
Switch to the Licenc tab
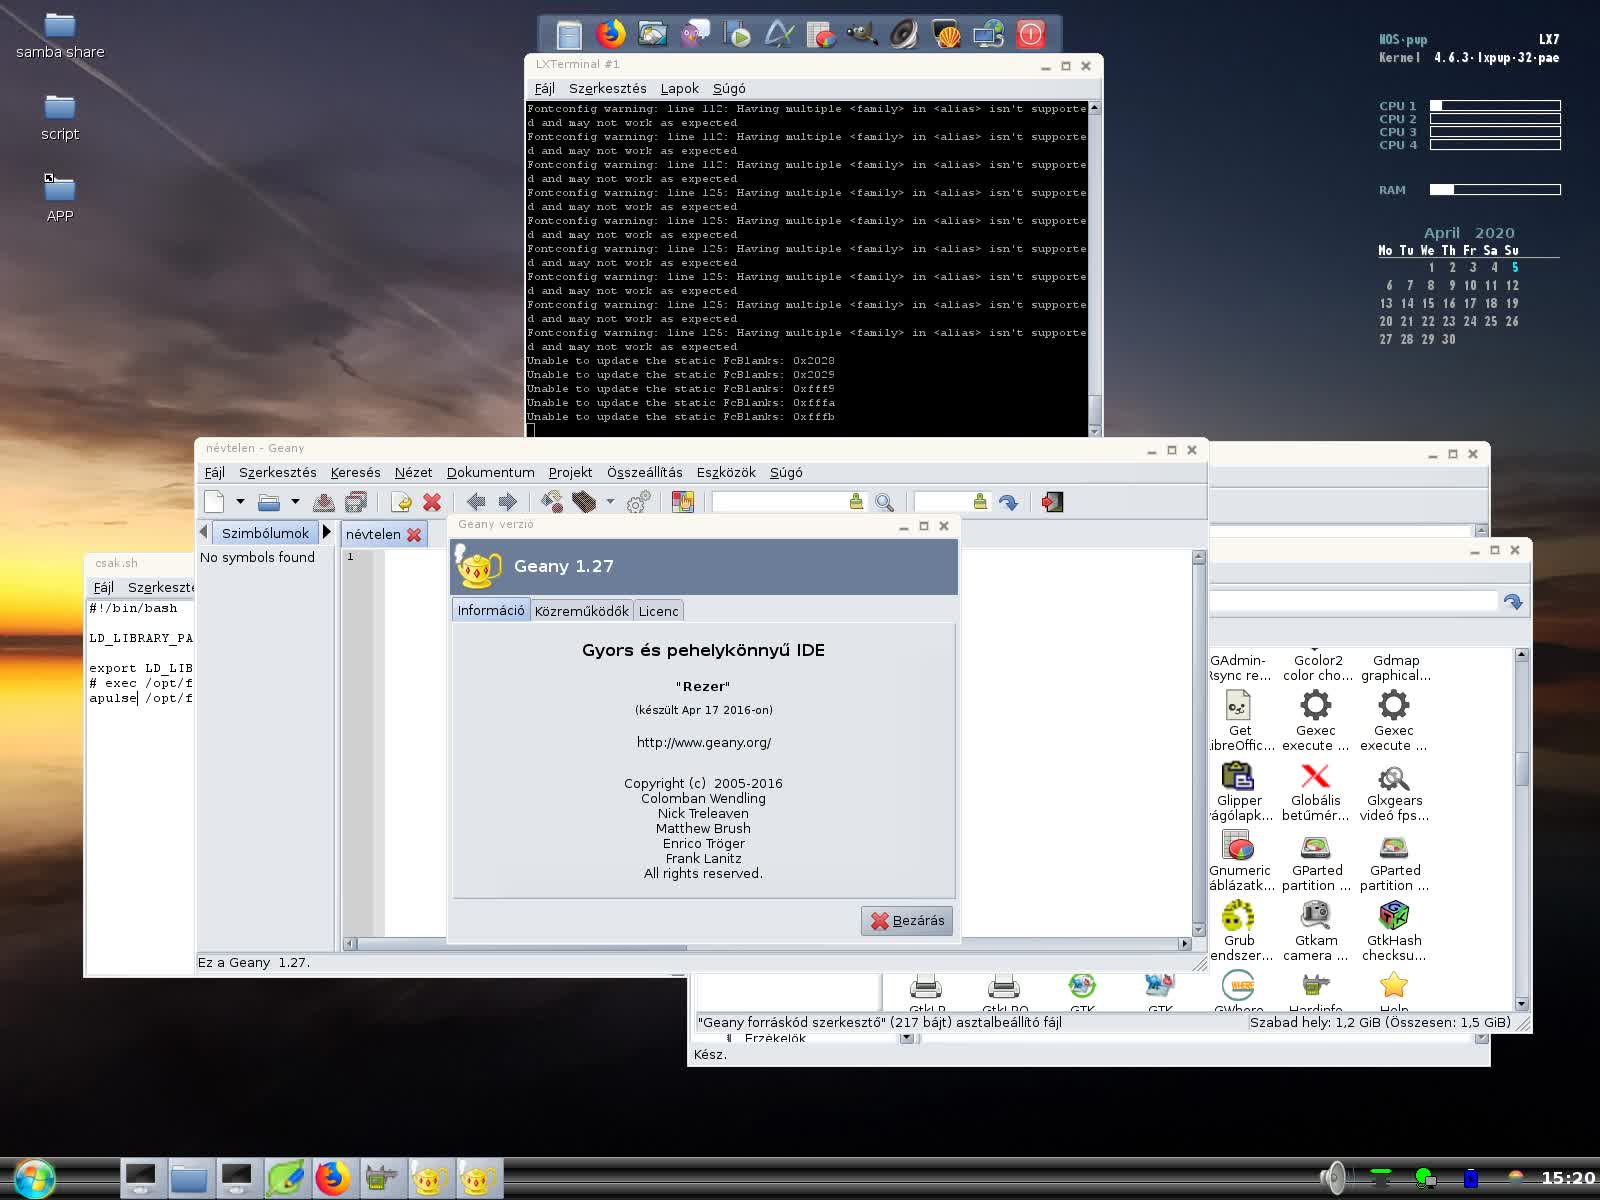(658, 611)
